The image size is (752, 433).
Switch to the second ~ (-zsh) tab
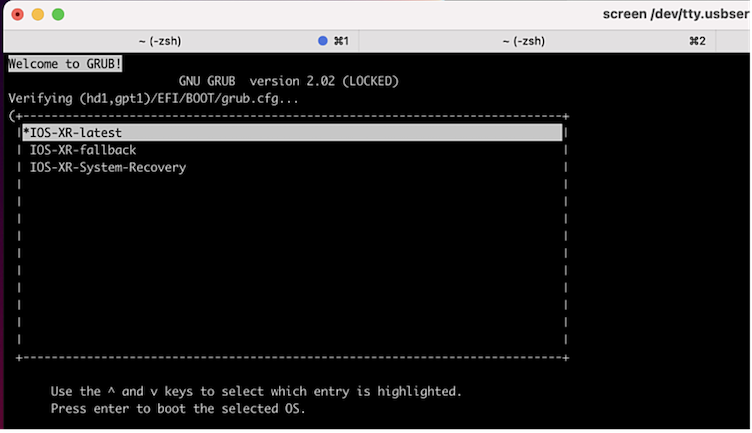pos(537,41)
